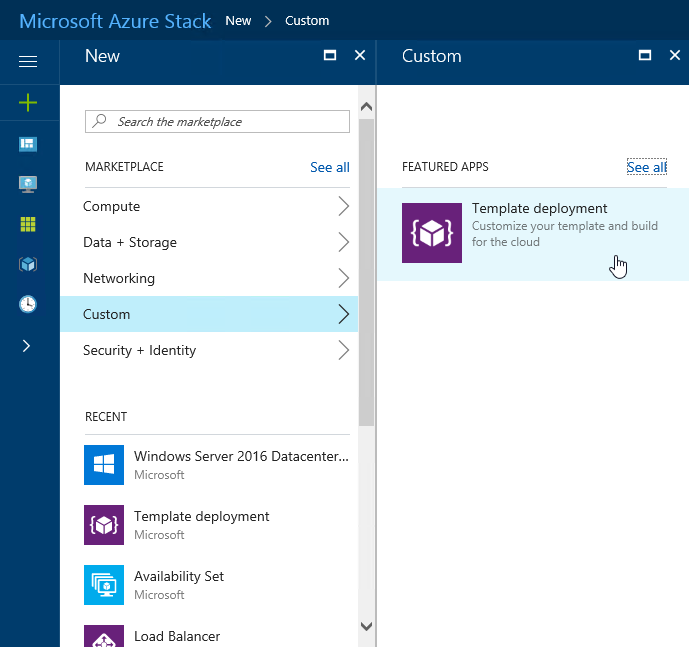Maximize the New blade

(x=330, y=55)
